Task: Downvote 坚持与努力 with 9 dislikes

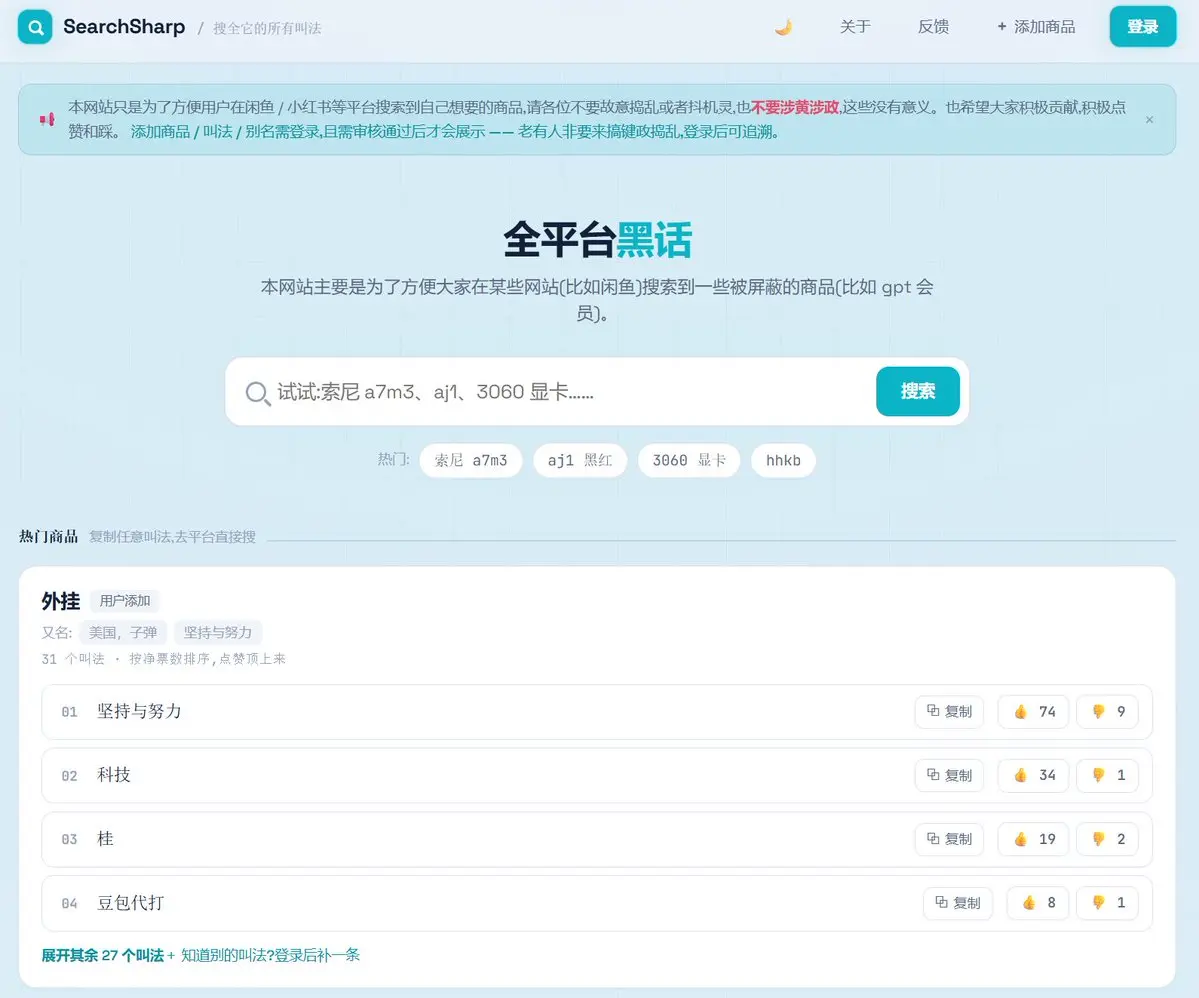Action: click(1107, 712)
